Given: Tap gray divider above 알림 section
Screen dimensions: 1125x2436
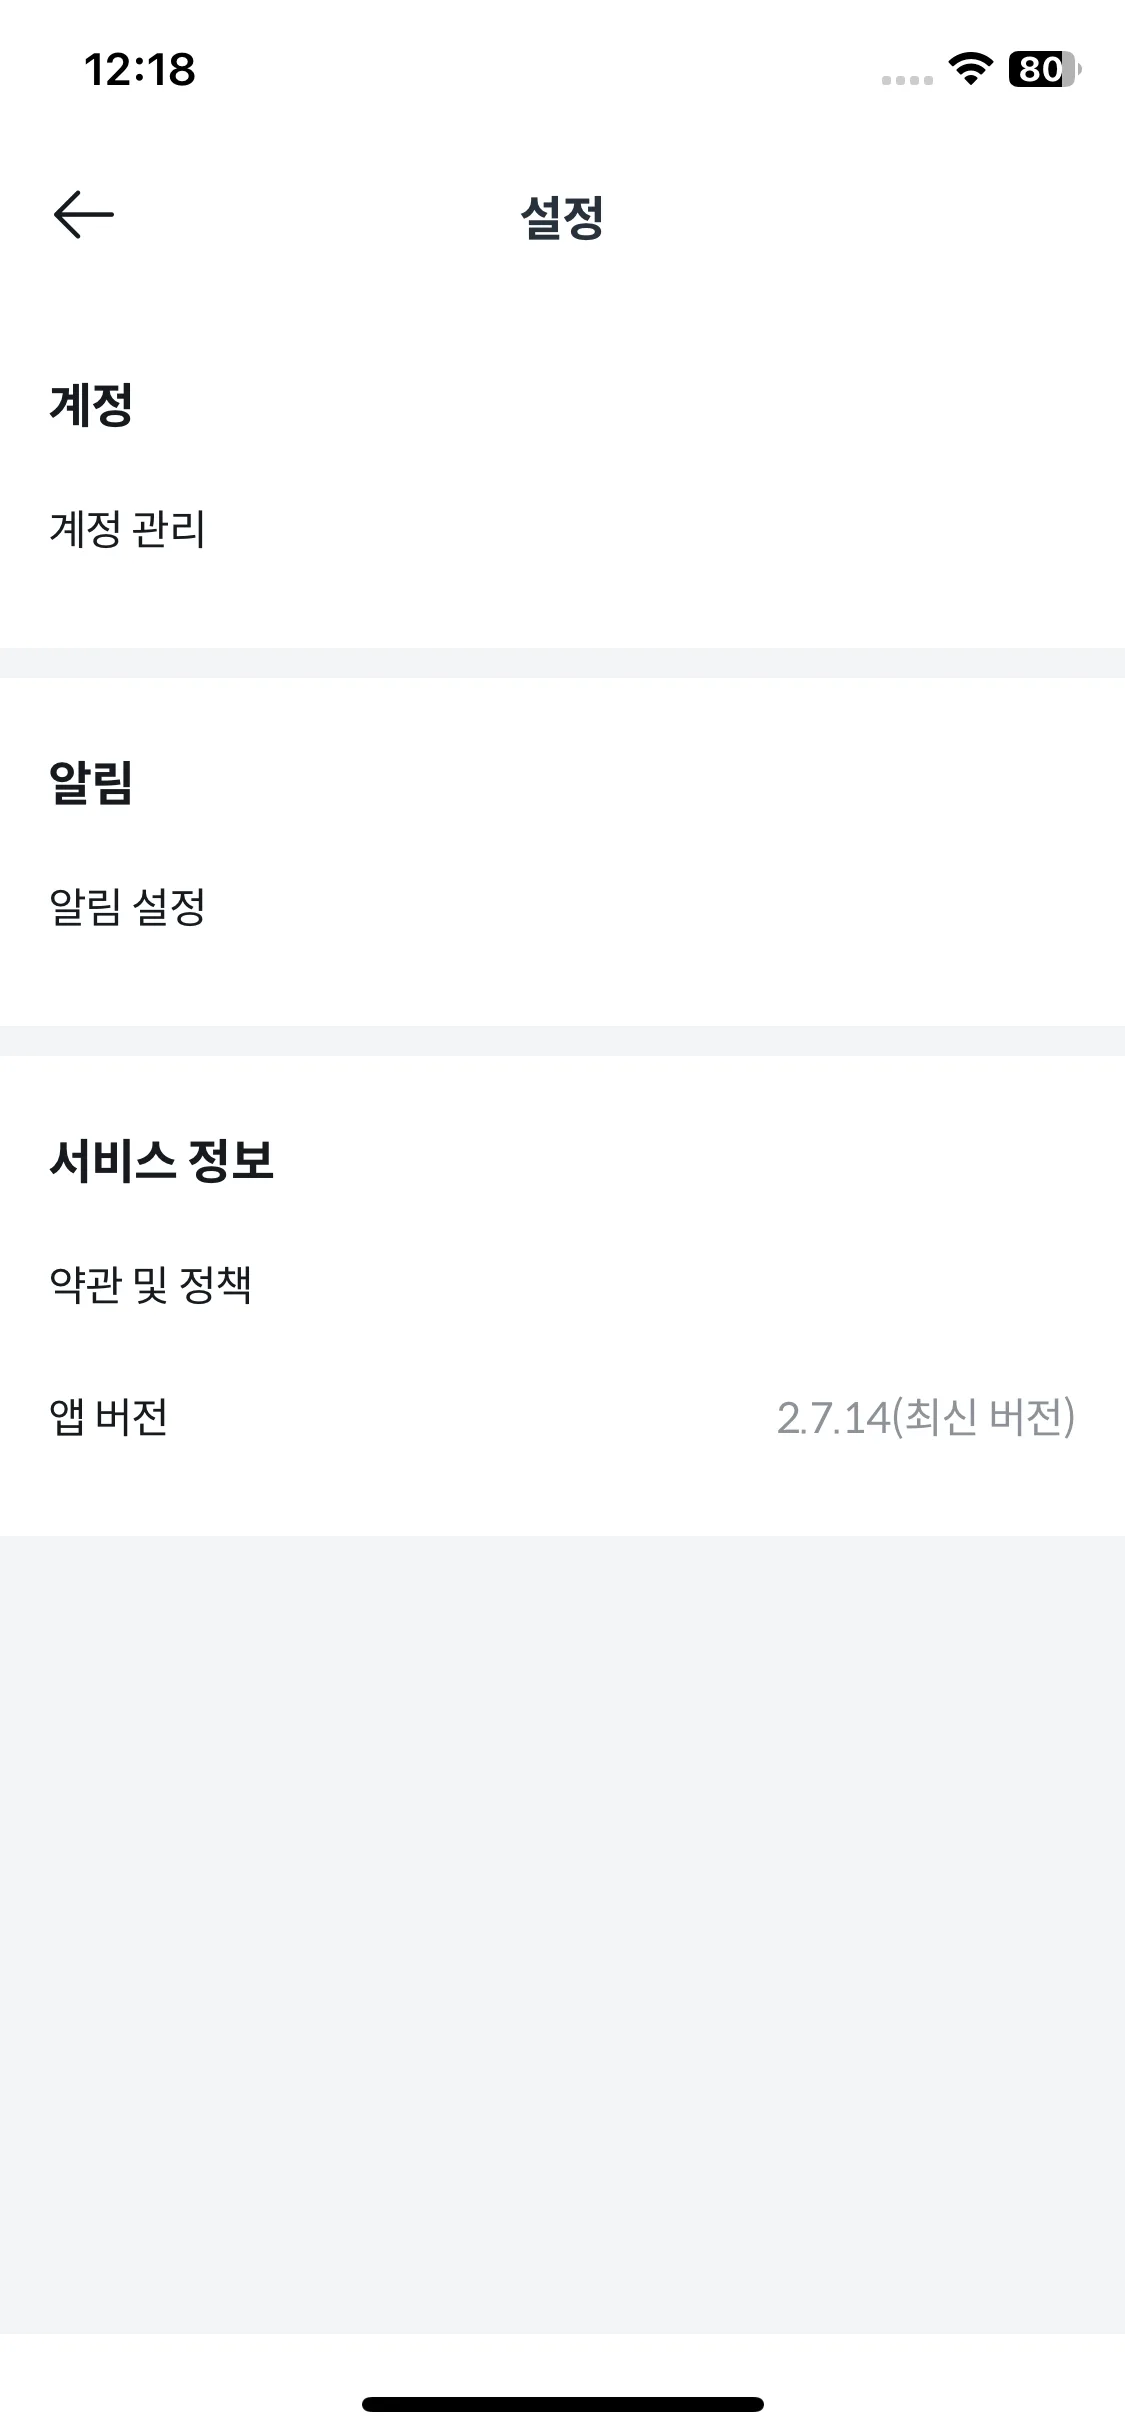Looking at the screenshot, I should 562,663.
